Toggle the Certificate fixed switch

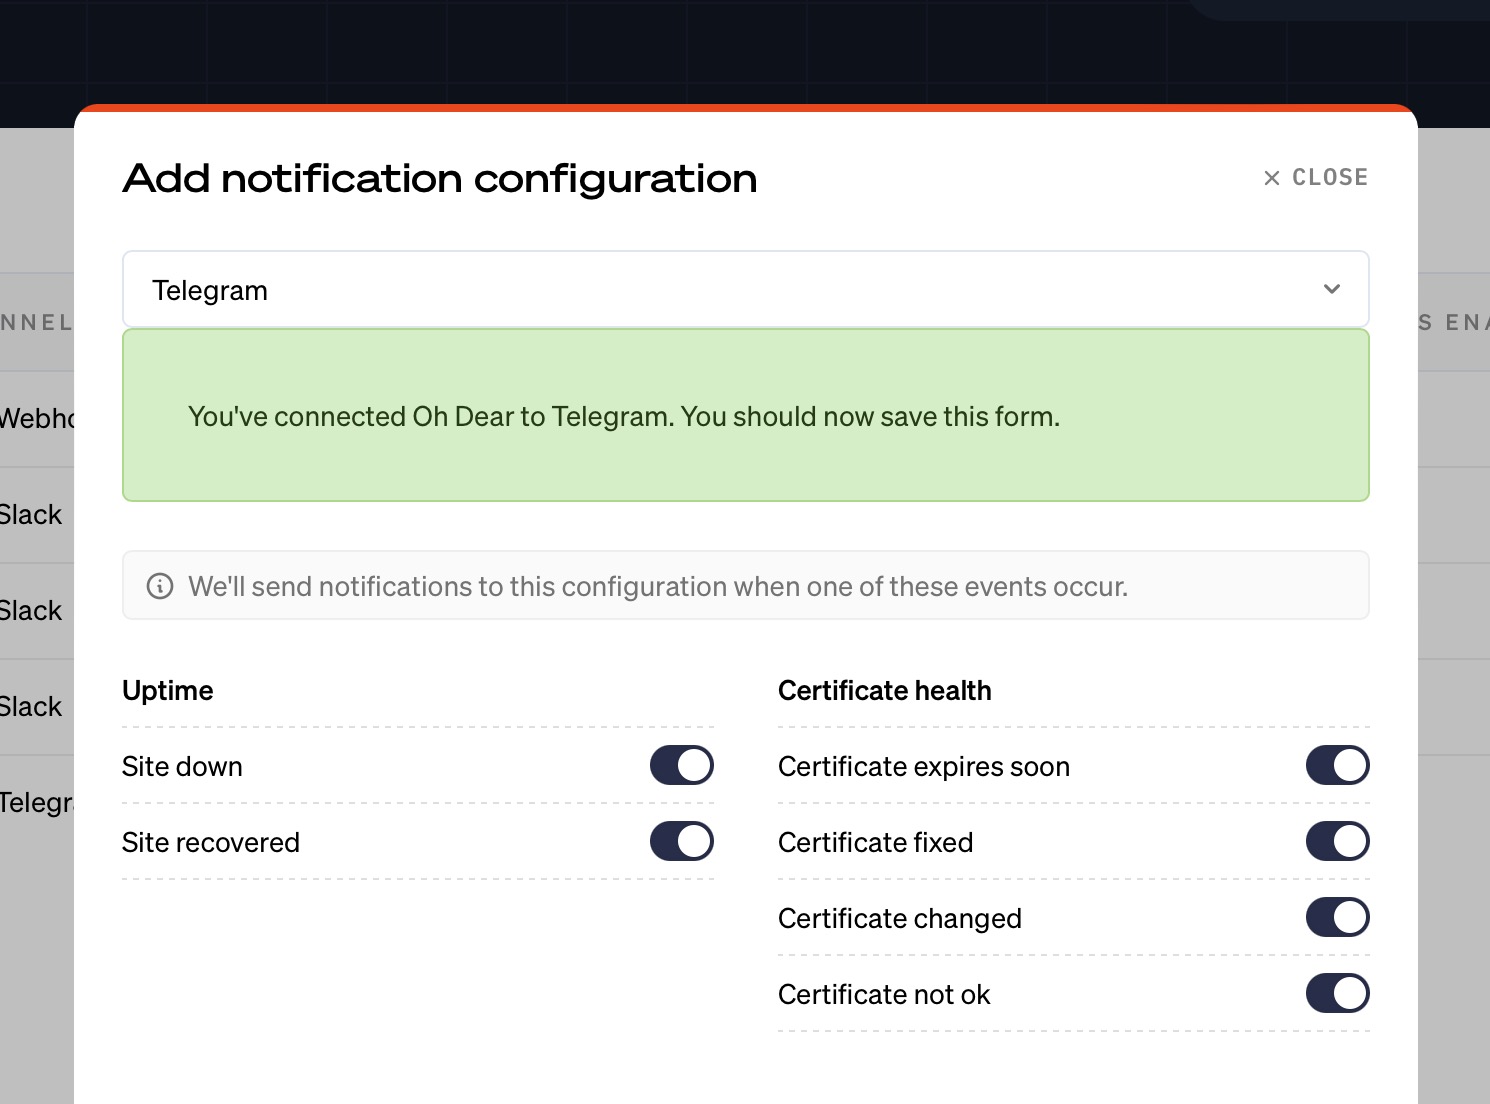coord(1337,842)
